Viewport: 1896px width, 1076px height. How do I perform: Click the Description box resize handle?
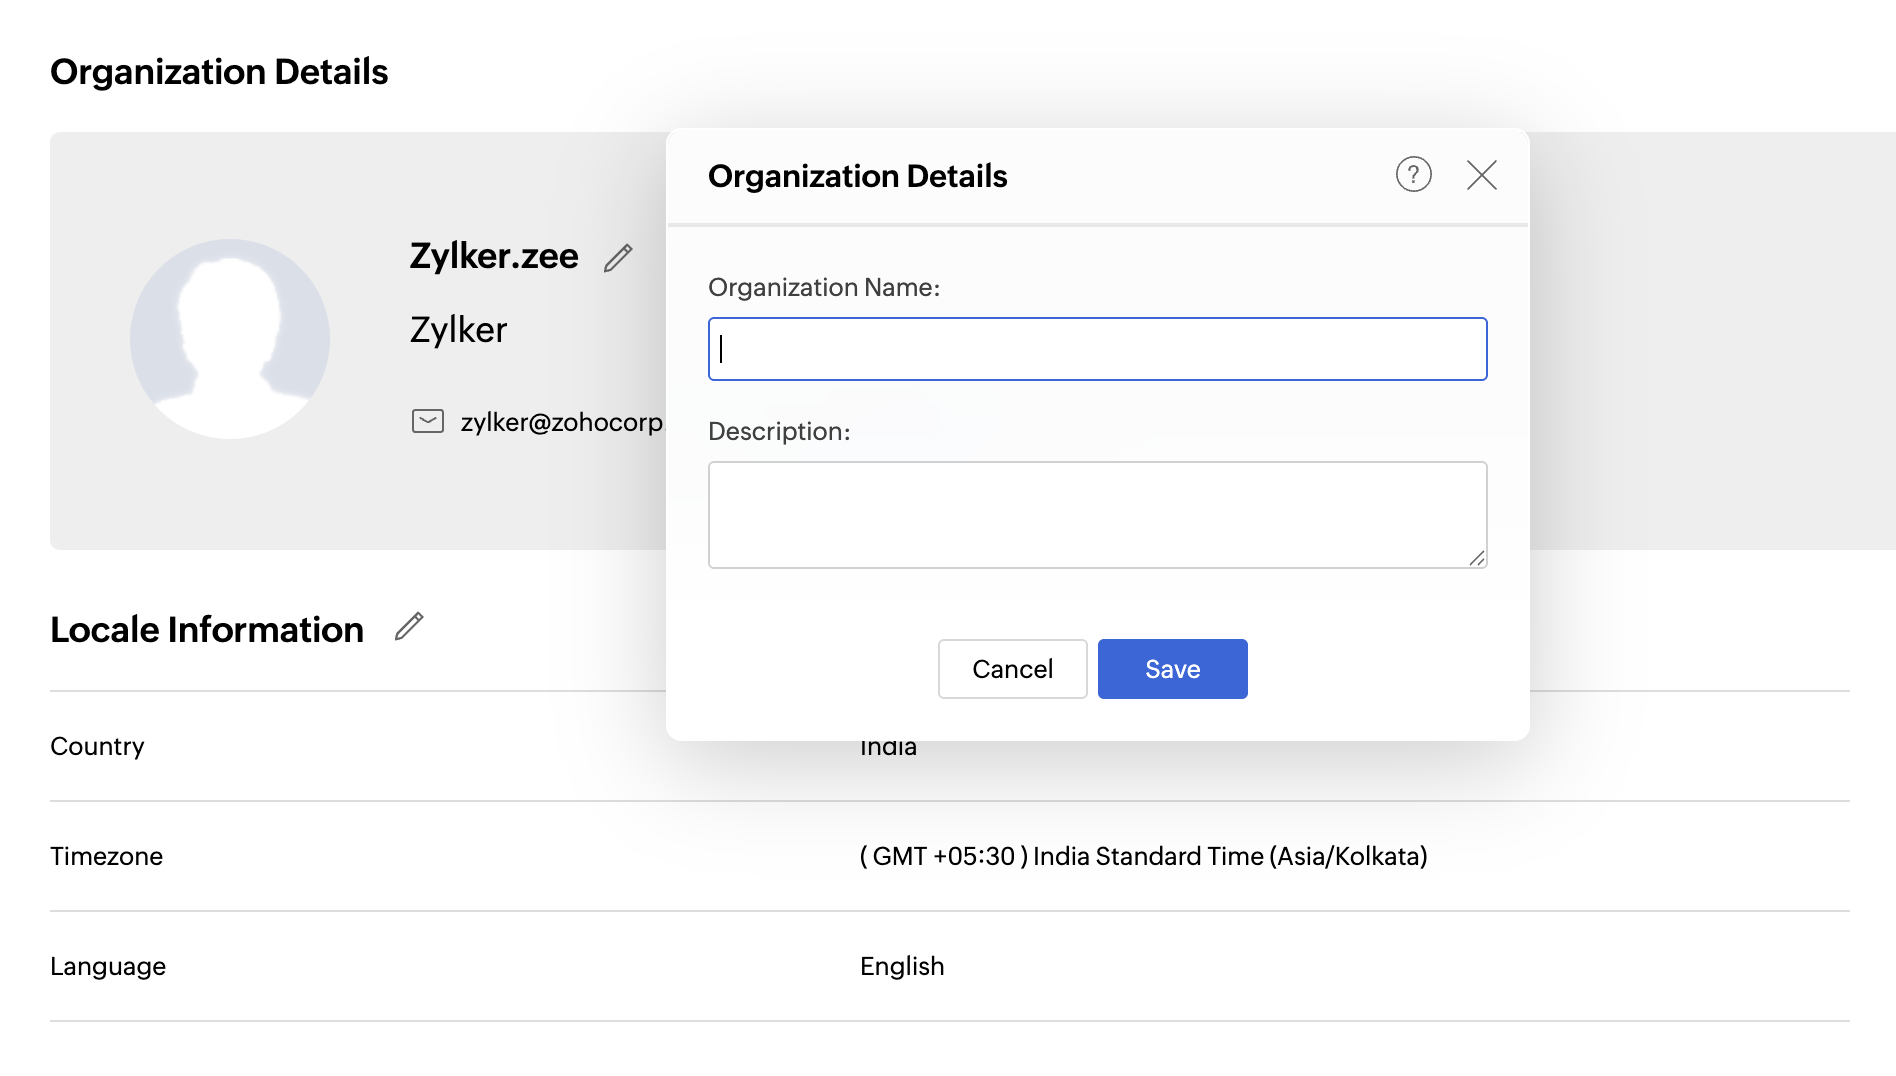tap(1477, 558)
